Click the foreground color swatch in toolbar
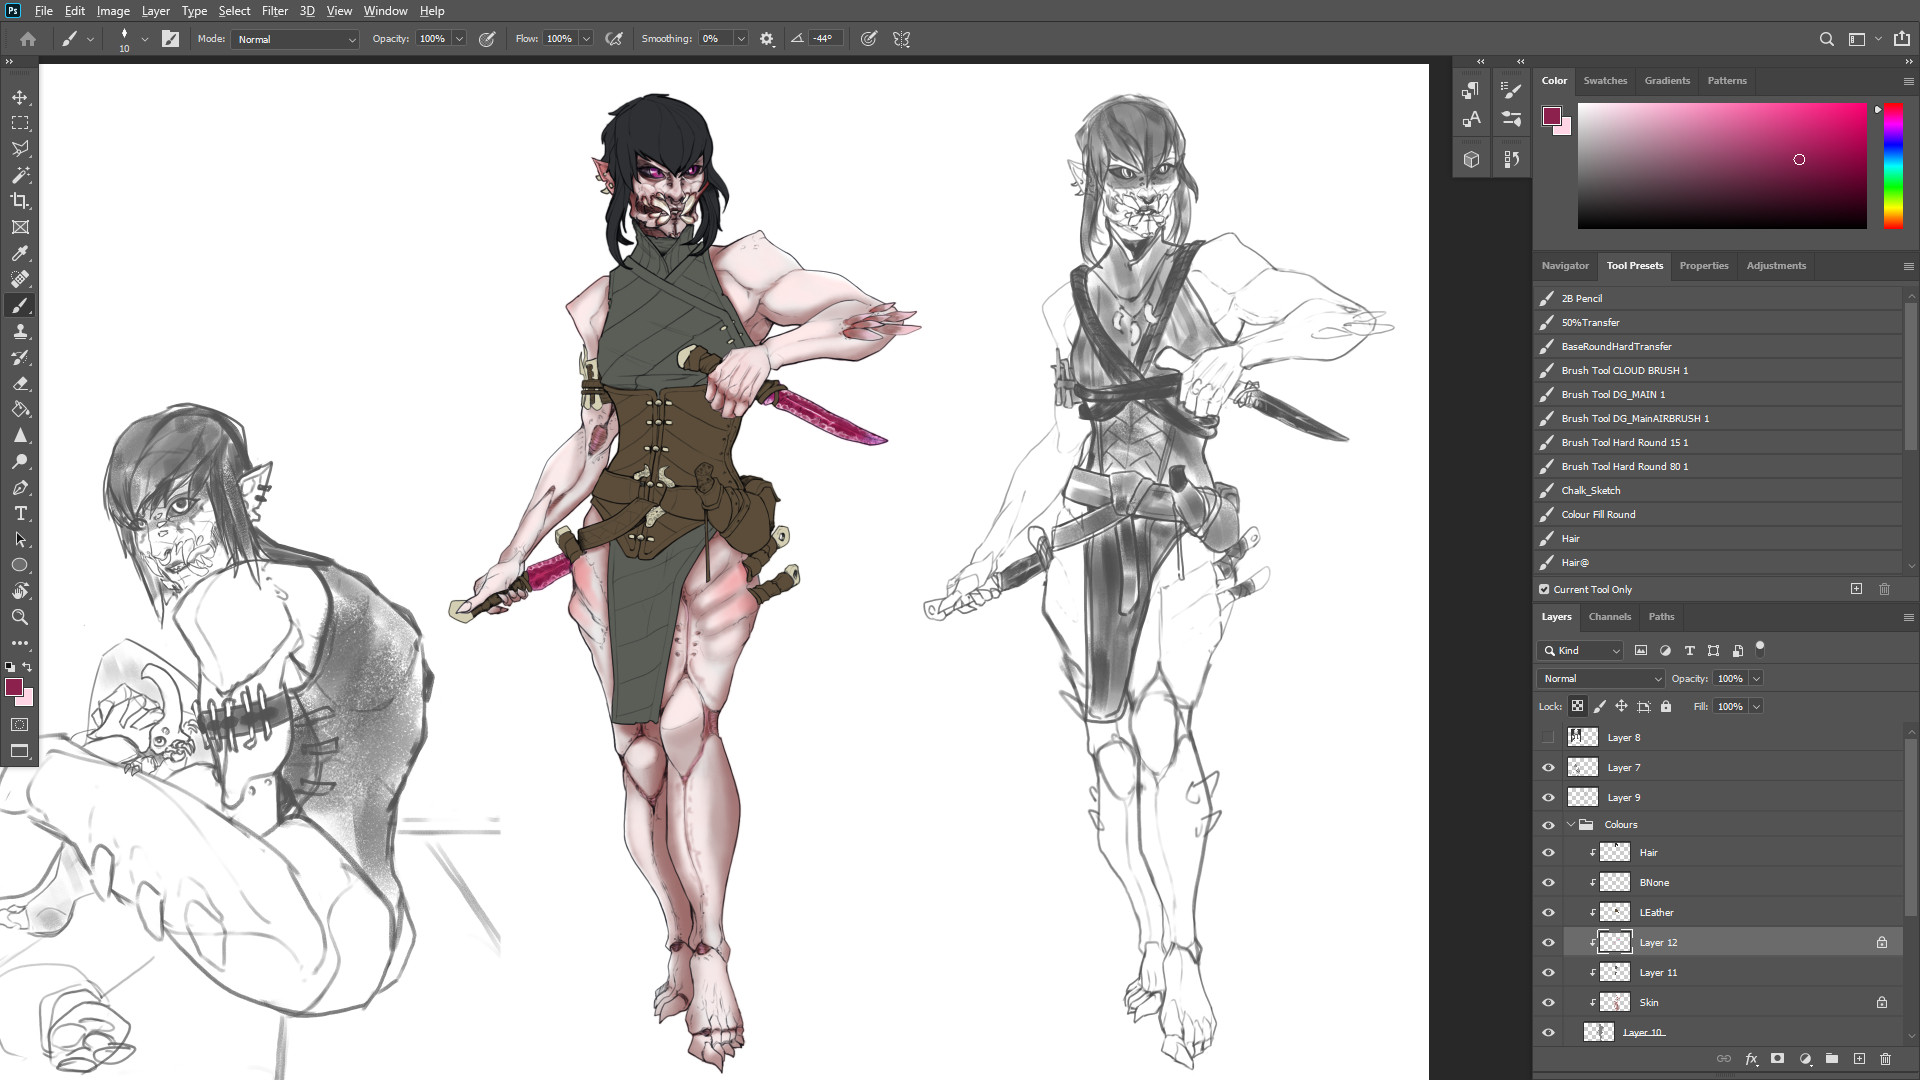This screenshot has height=1080, width=1920. tap(14, 687)
